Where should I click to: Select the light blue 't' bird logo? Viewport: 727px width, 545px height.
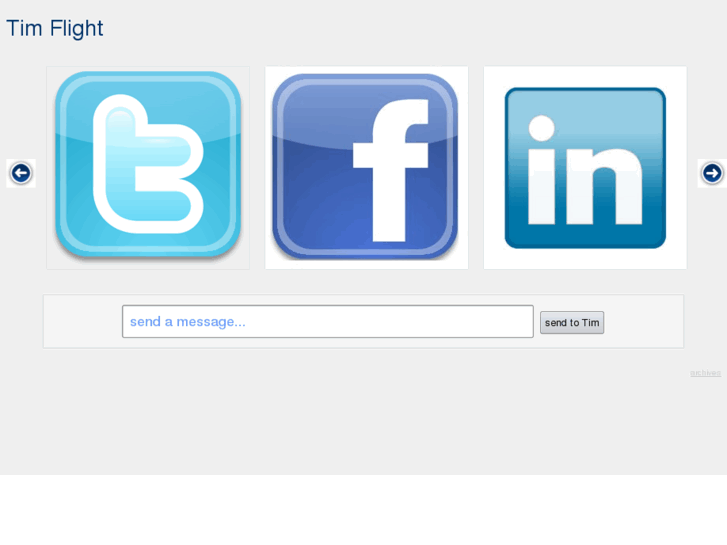[x=148, y=165]
